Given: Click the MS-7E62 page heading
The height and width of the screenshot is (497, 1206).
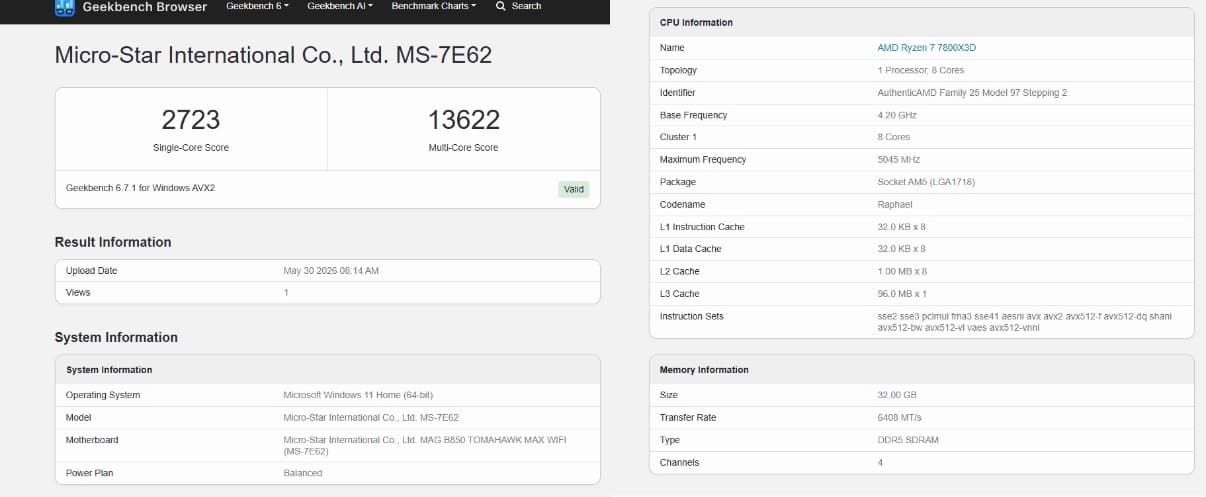Looking at the screenshot, I should [x=274, y=55].
